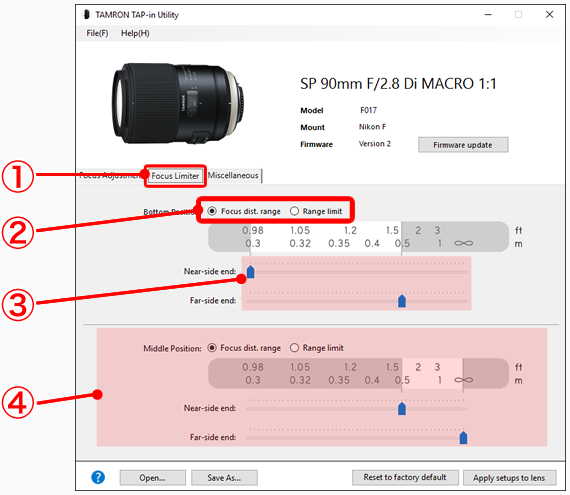Click the lens product image
The width and height of the screenshot is (570, 495).
coord(178,103)
